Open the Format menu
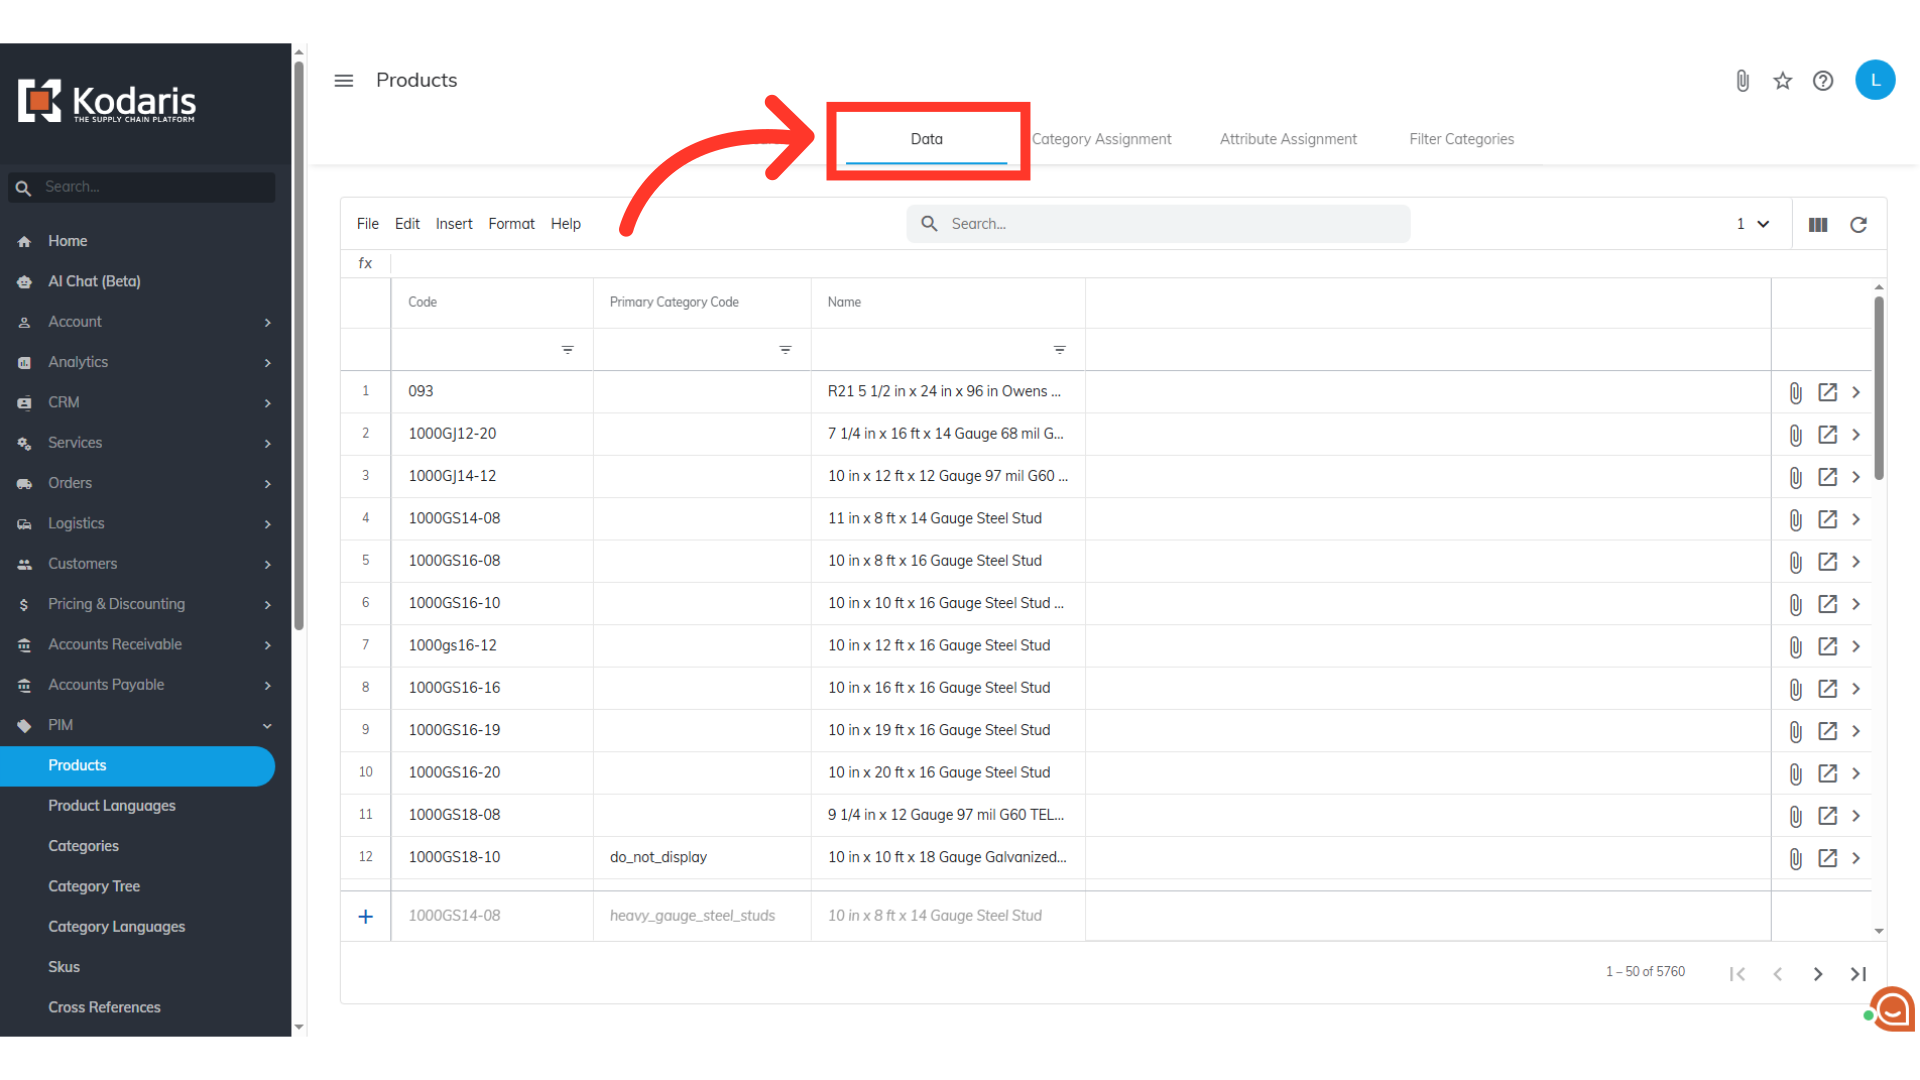1920x1080 pixels. point(511,224)
